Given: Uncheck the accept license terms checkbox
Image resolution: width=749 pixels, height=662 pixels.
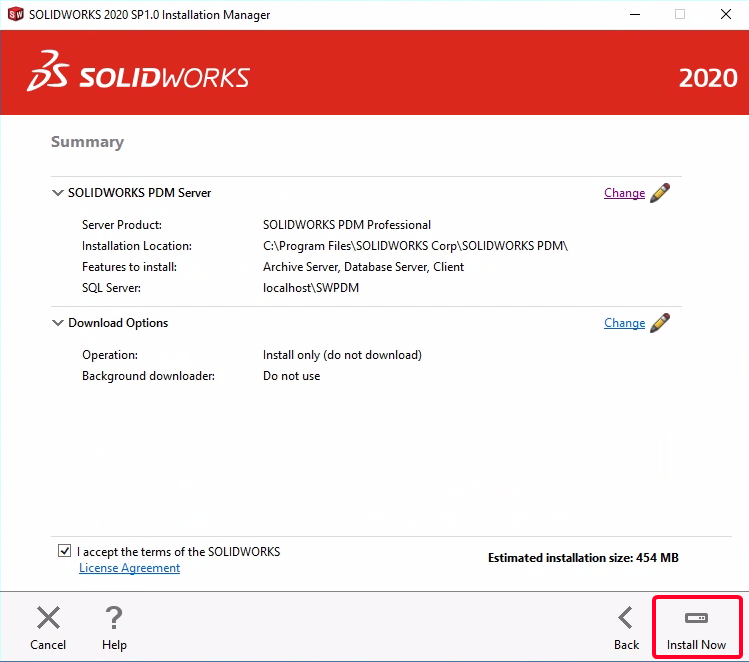Looking at the screenshot, I should pyautogui.click(x=64, y=551).
